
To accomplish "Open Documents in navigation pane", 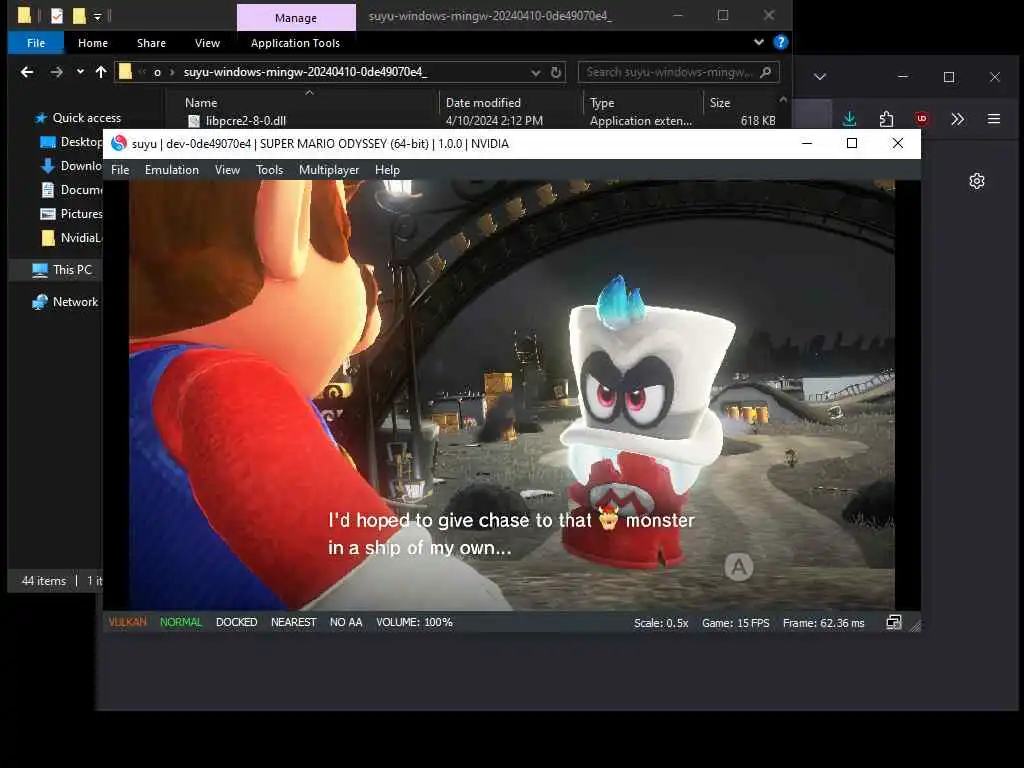I will coord(72,190).
